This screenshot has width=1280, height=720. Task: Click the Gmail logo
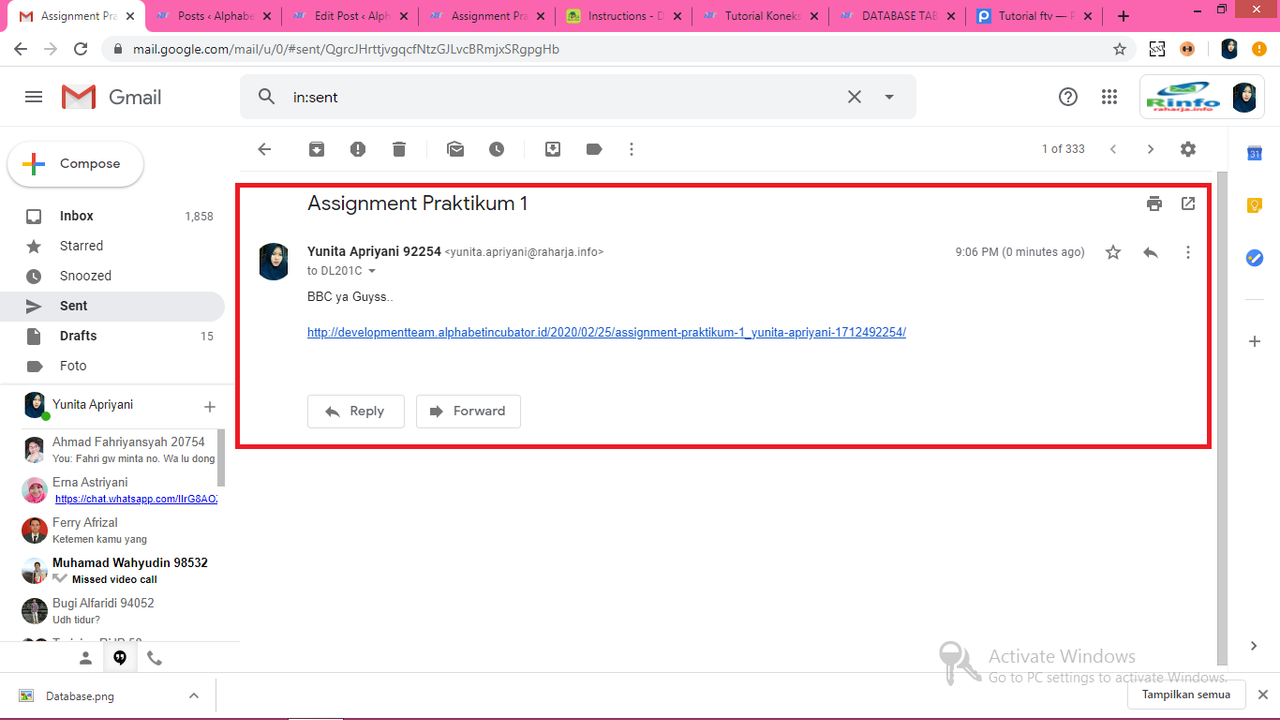click(x=112, y=97)
